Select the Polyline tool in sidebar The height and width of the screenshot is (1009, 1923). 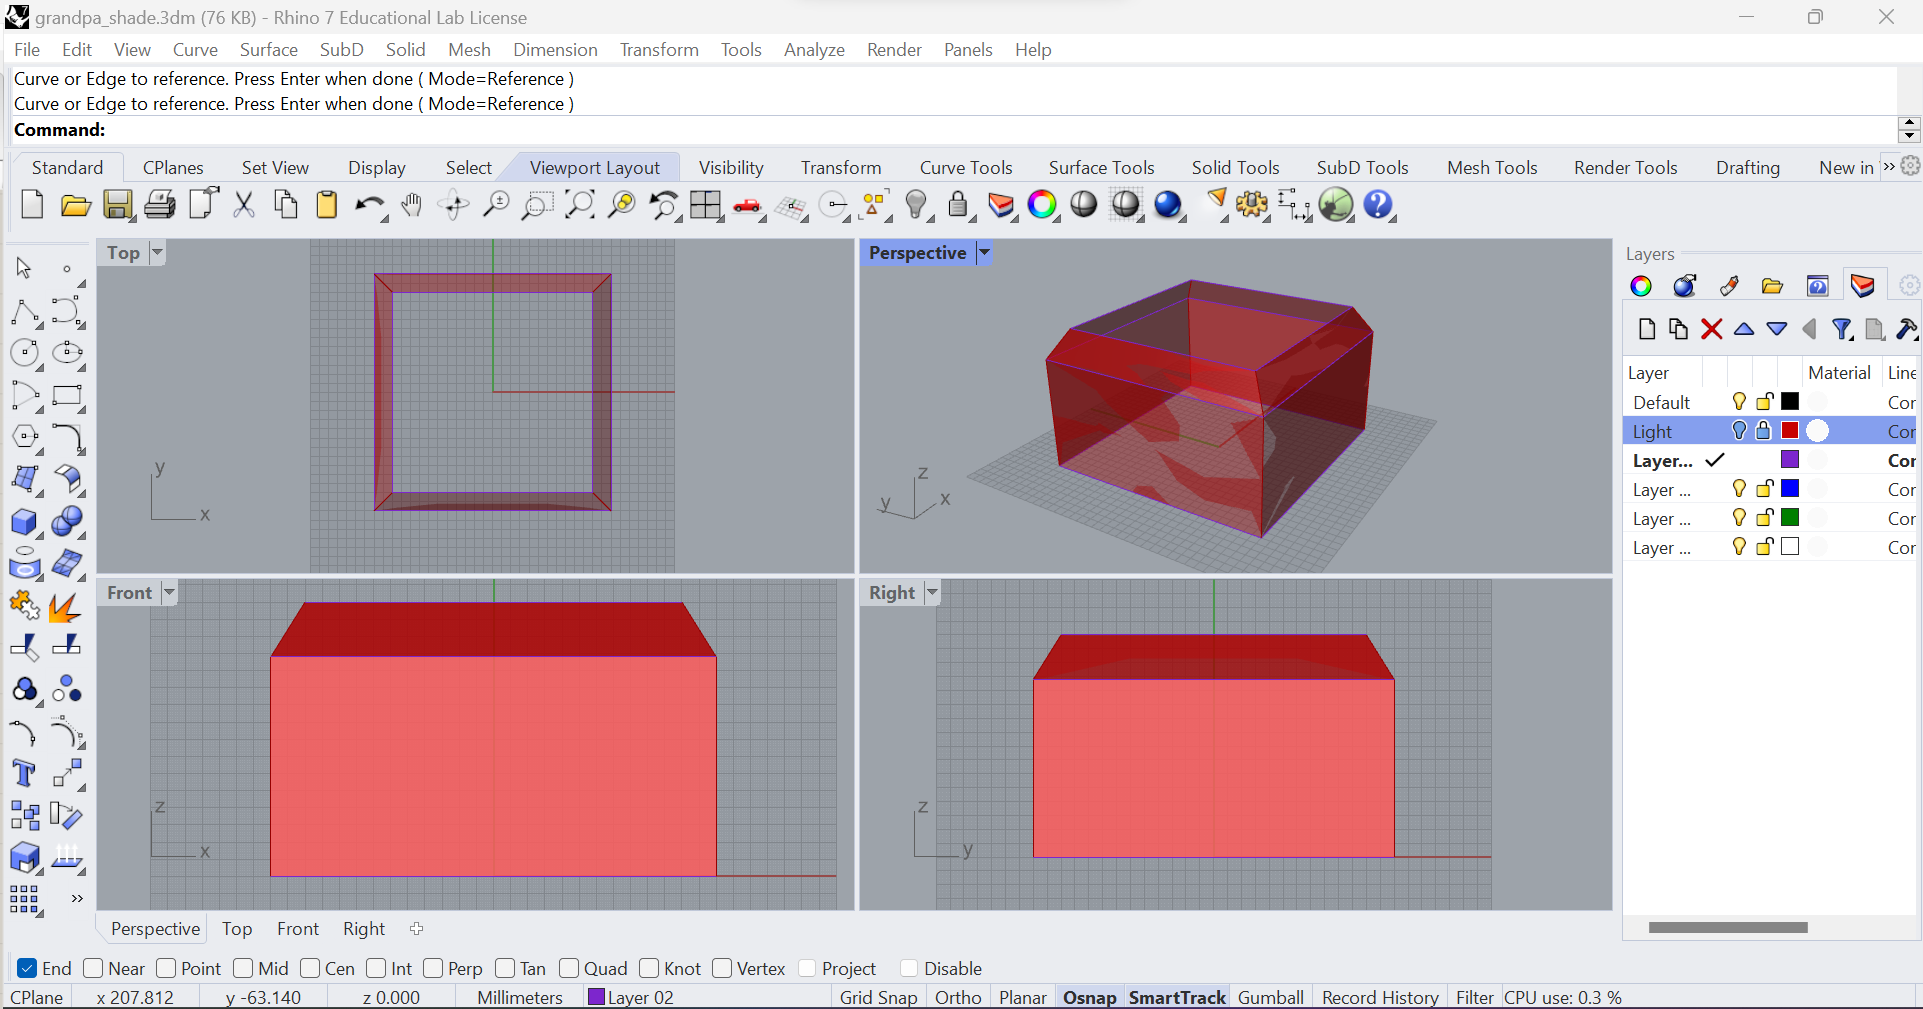pyautogui.click(x=25, y=312)
